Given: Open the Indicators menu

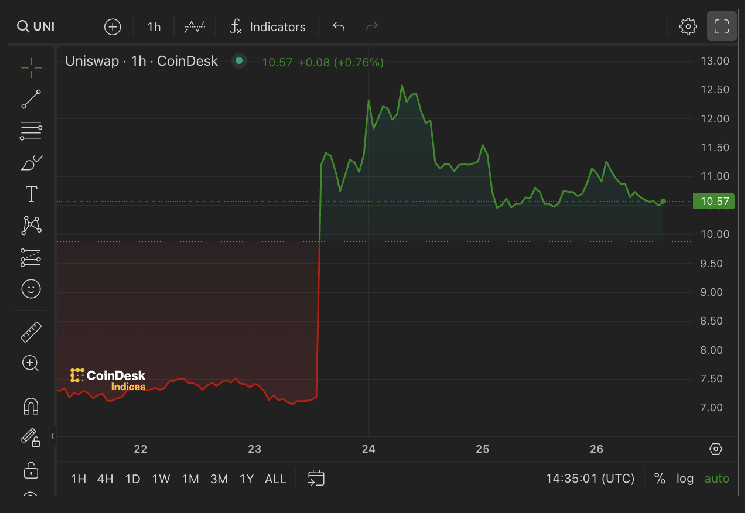Looking at the screenshot, I should point(267,26).
